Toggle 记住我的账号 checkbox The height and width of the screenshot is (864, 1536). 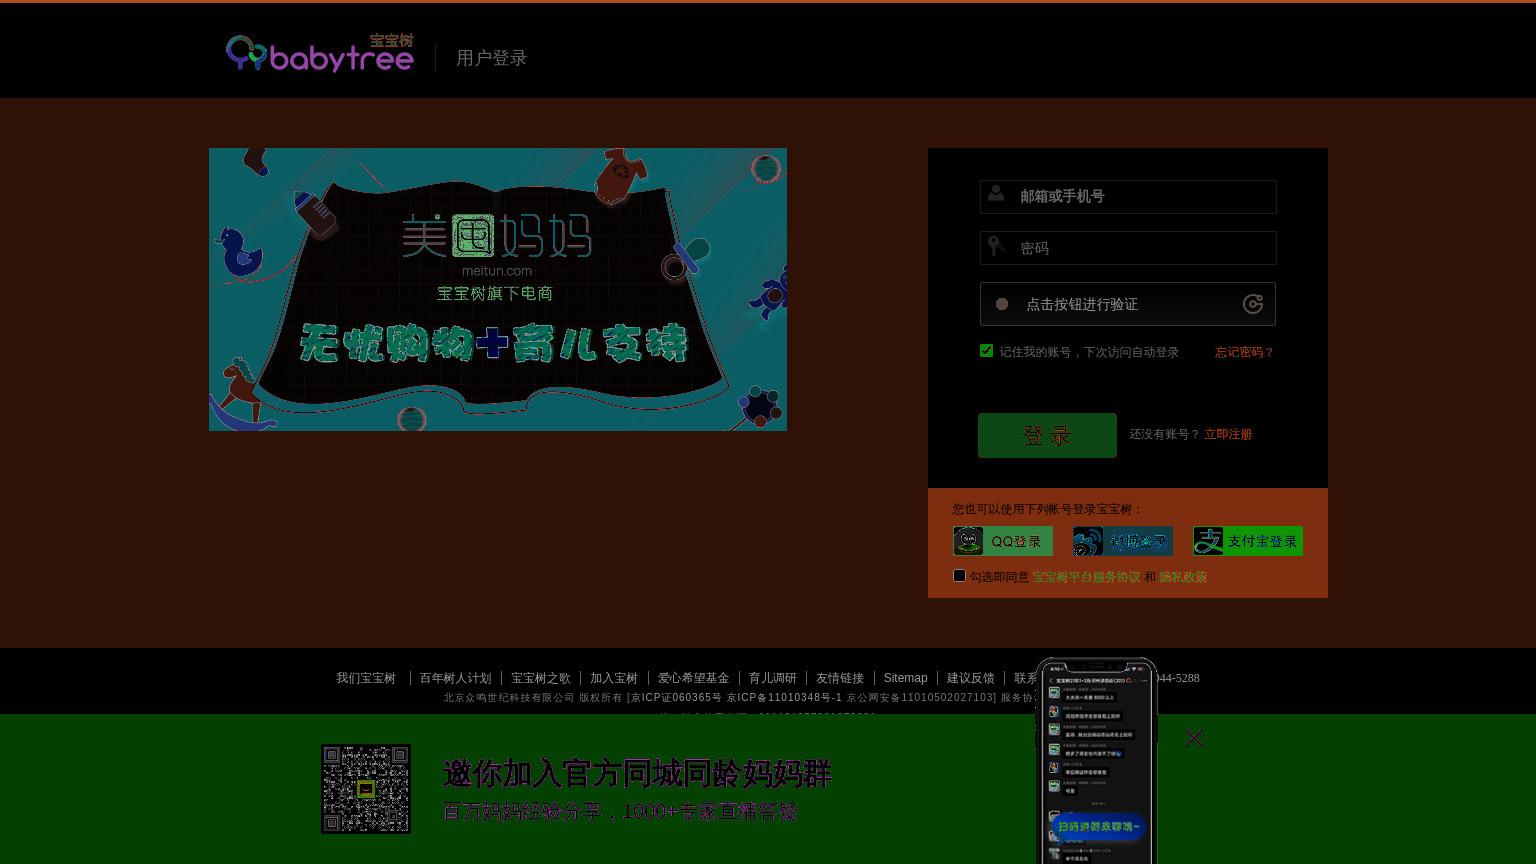986,351
